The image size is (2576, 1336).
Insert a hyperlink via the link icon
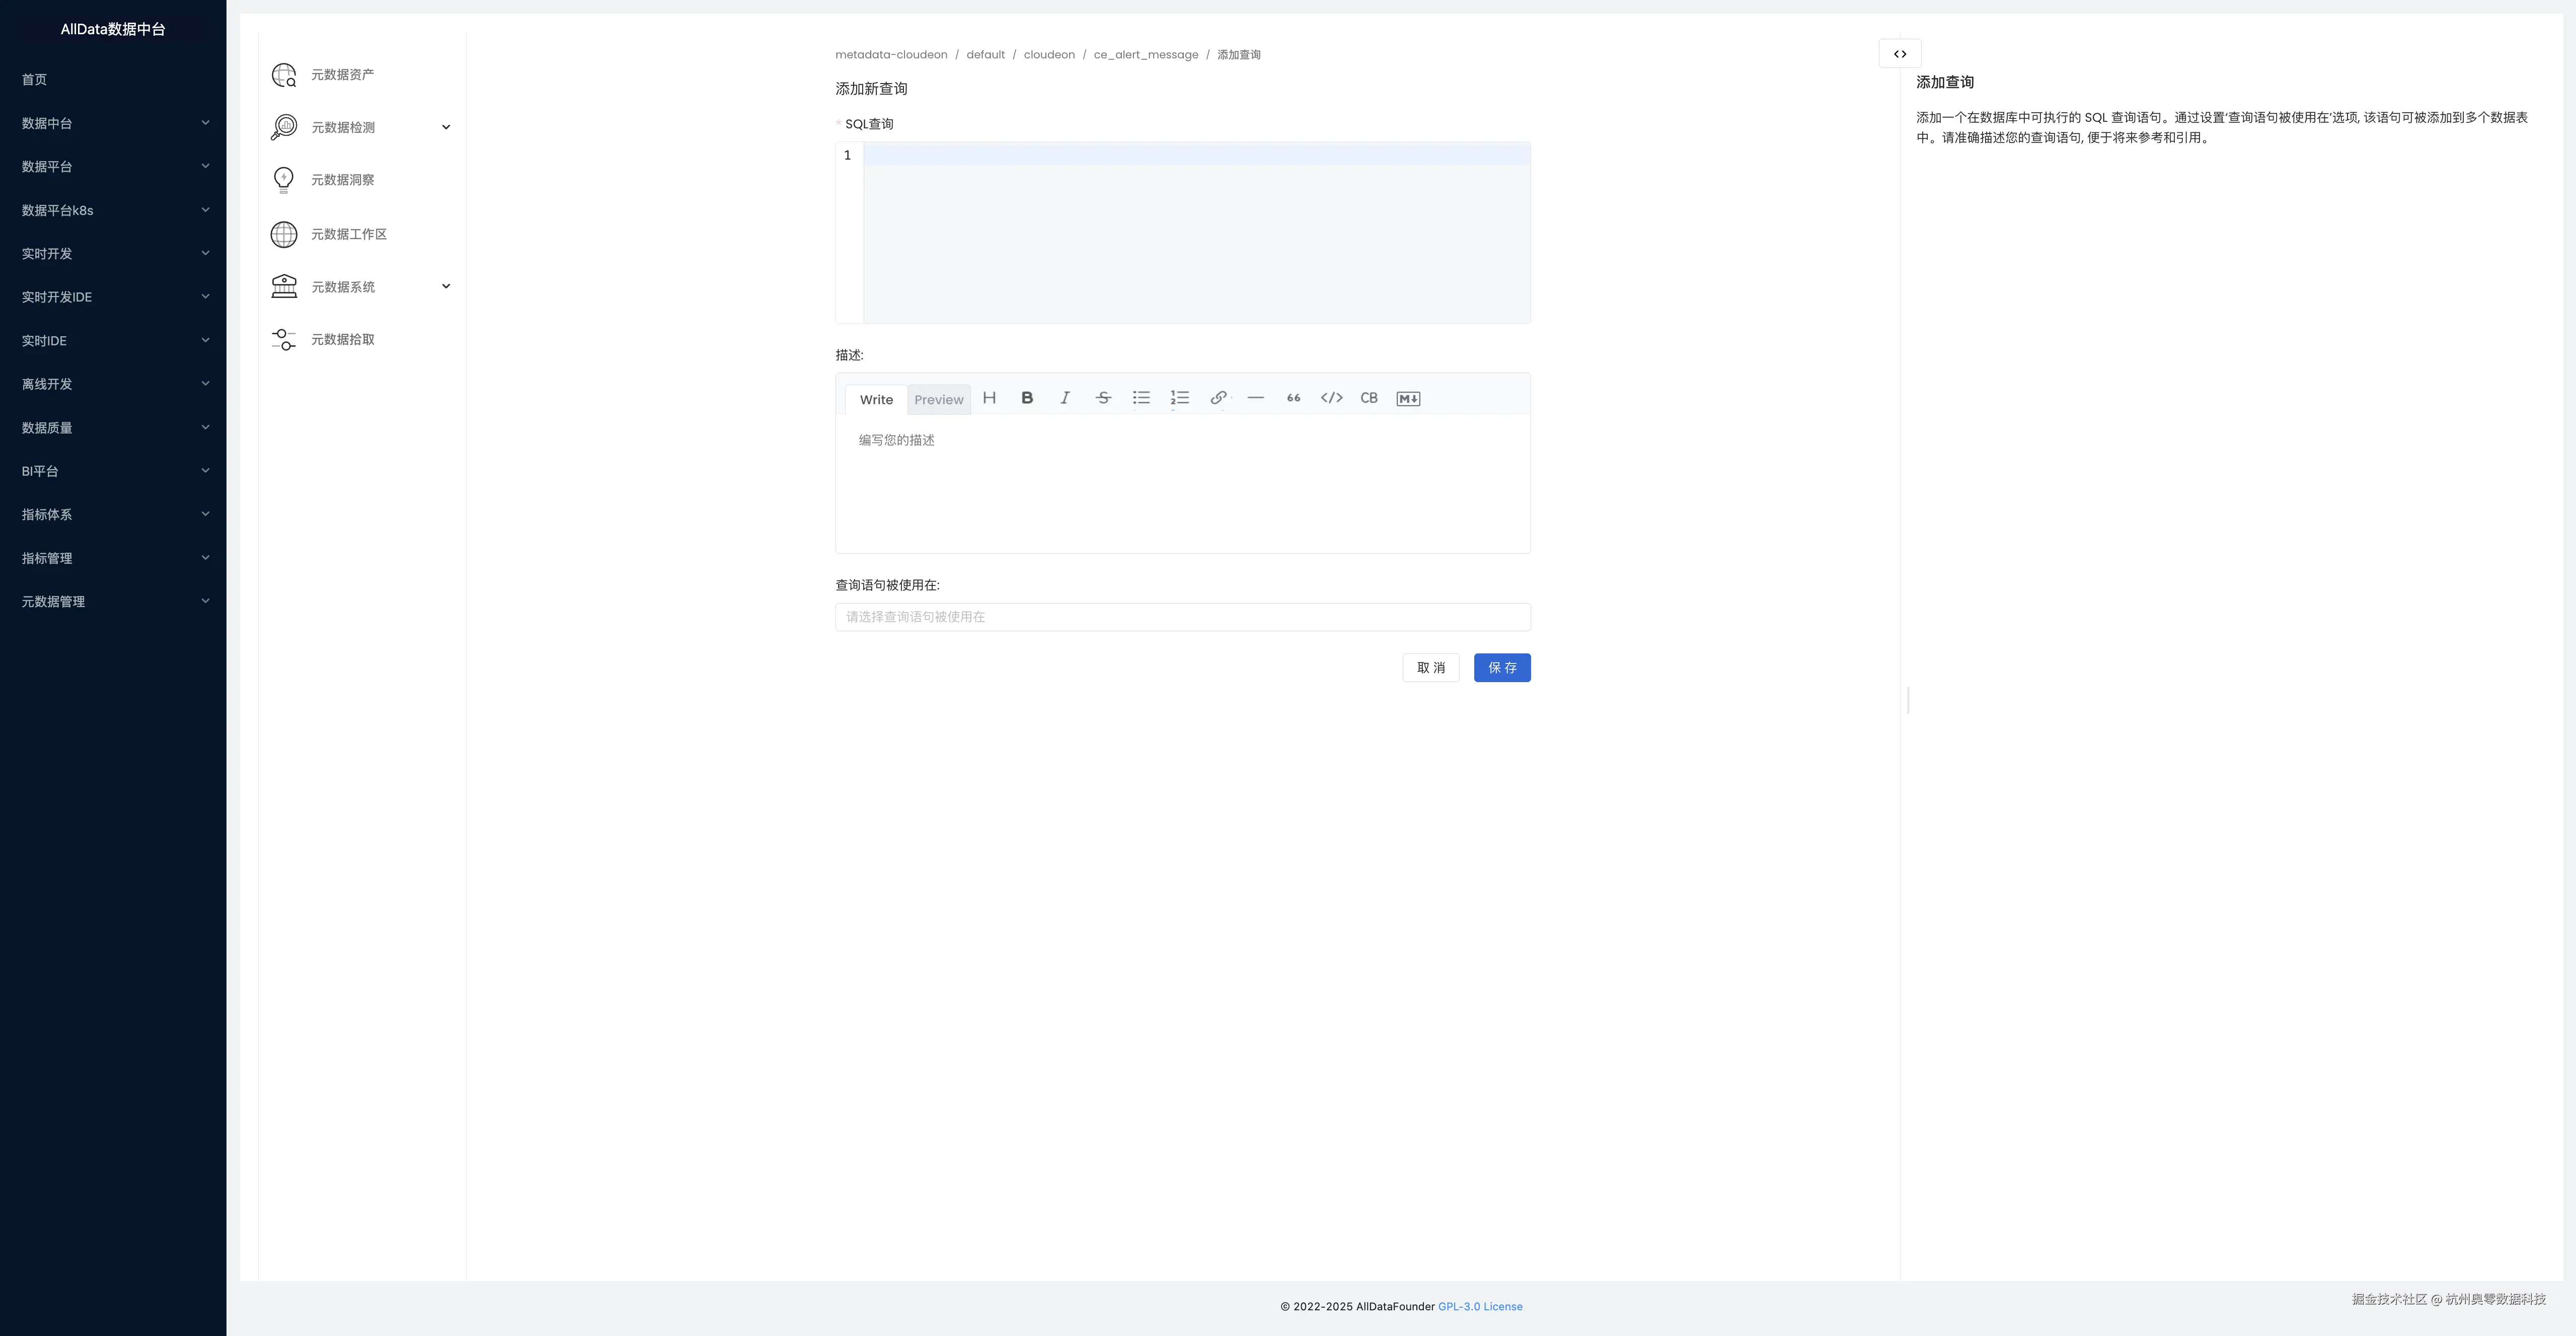pyautogui.click(x=1218, y=398)
